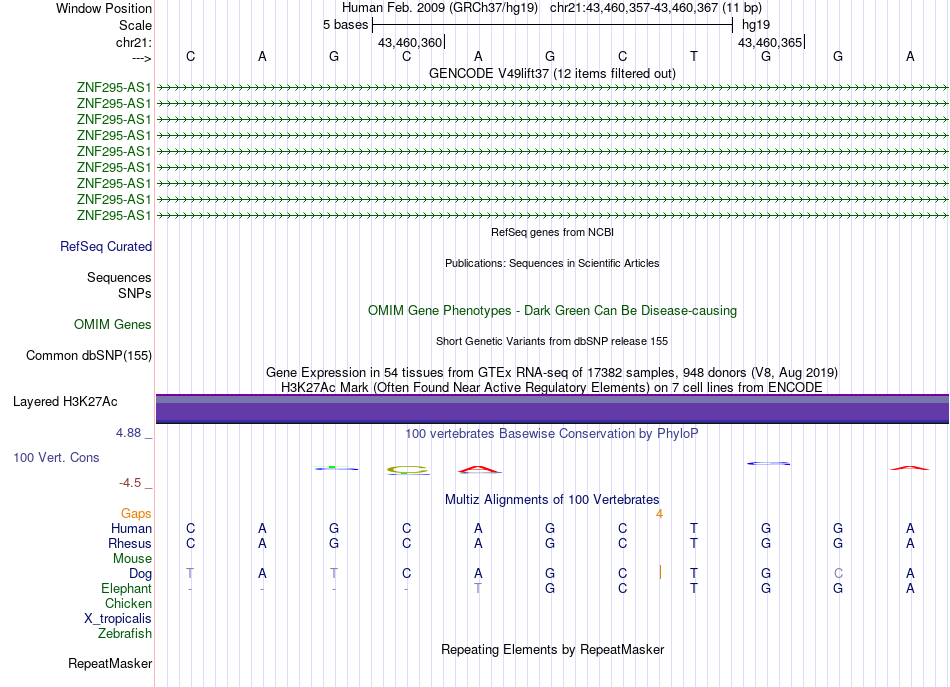Open 'RefSeq genes from NCBI' track title
This screenshot has height=687, width=950.
coord(552,232)
